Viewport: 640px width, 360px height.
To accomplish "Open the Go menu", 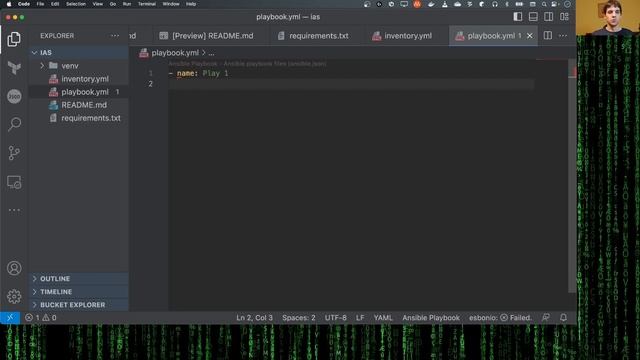I will click(113, 4).
